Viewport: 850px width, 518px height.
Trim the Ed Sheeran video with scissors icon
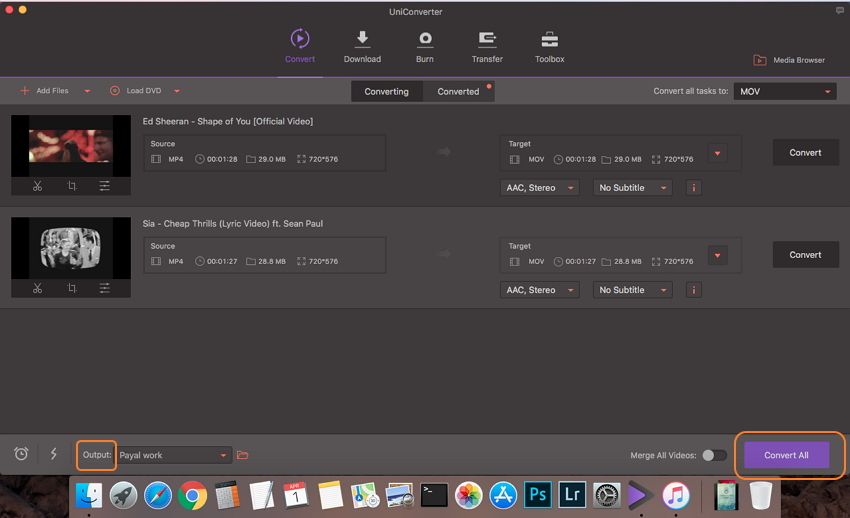coord(37,186)
